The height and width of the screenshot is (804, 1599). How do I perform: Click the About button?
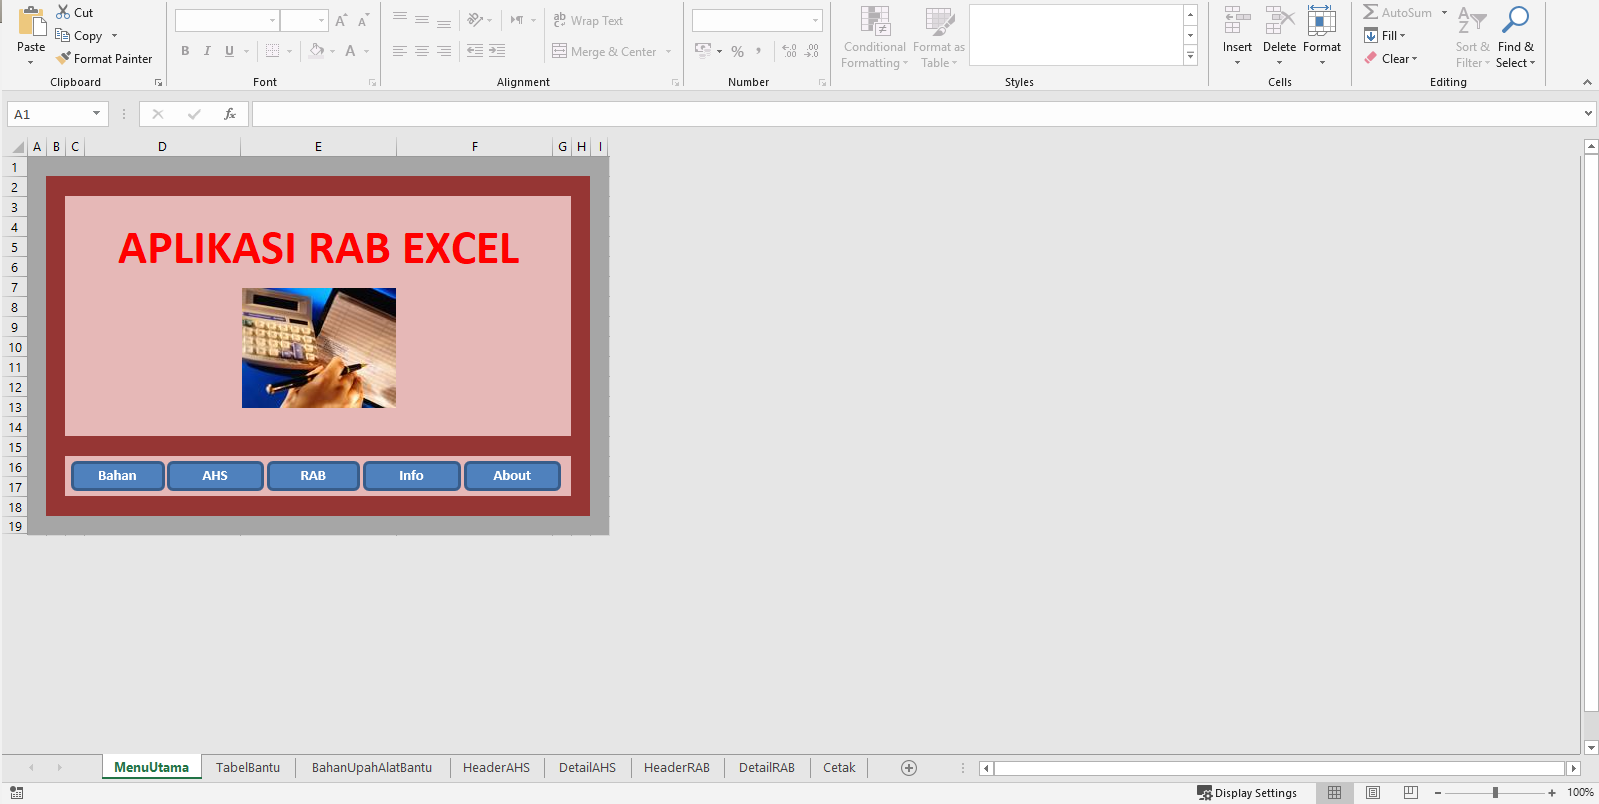(512, 476)
